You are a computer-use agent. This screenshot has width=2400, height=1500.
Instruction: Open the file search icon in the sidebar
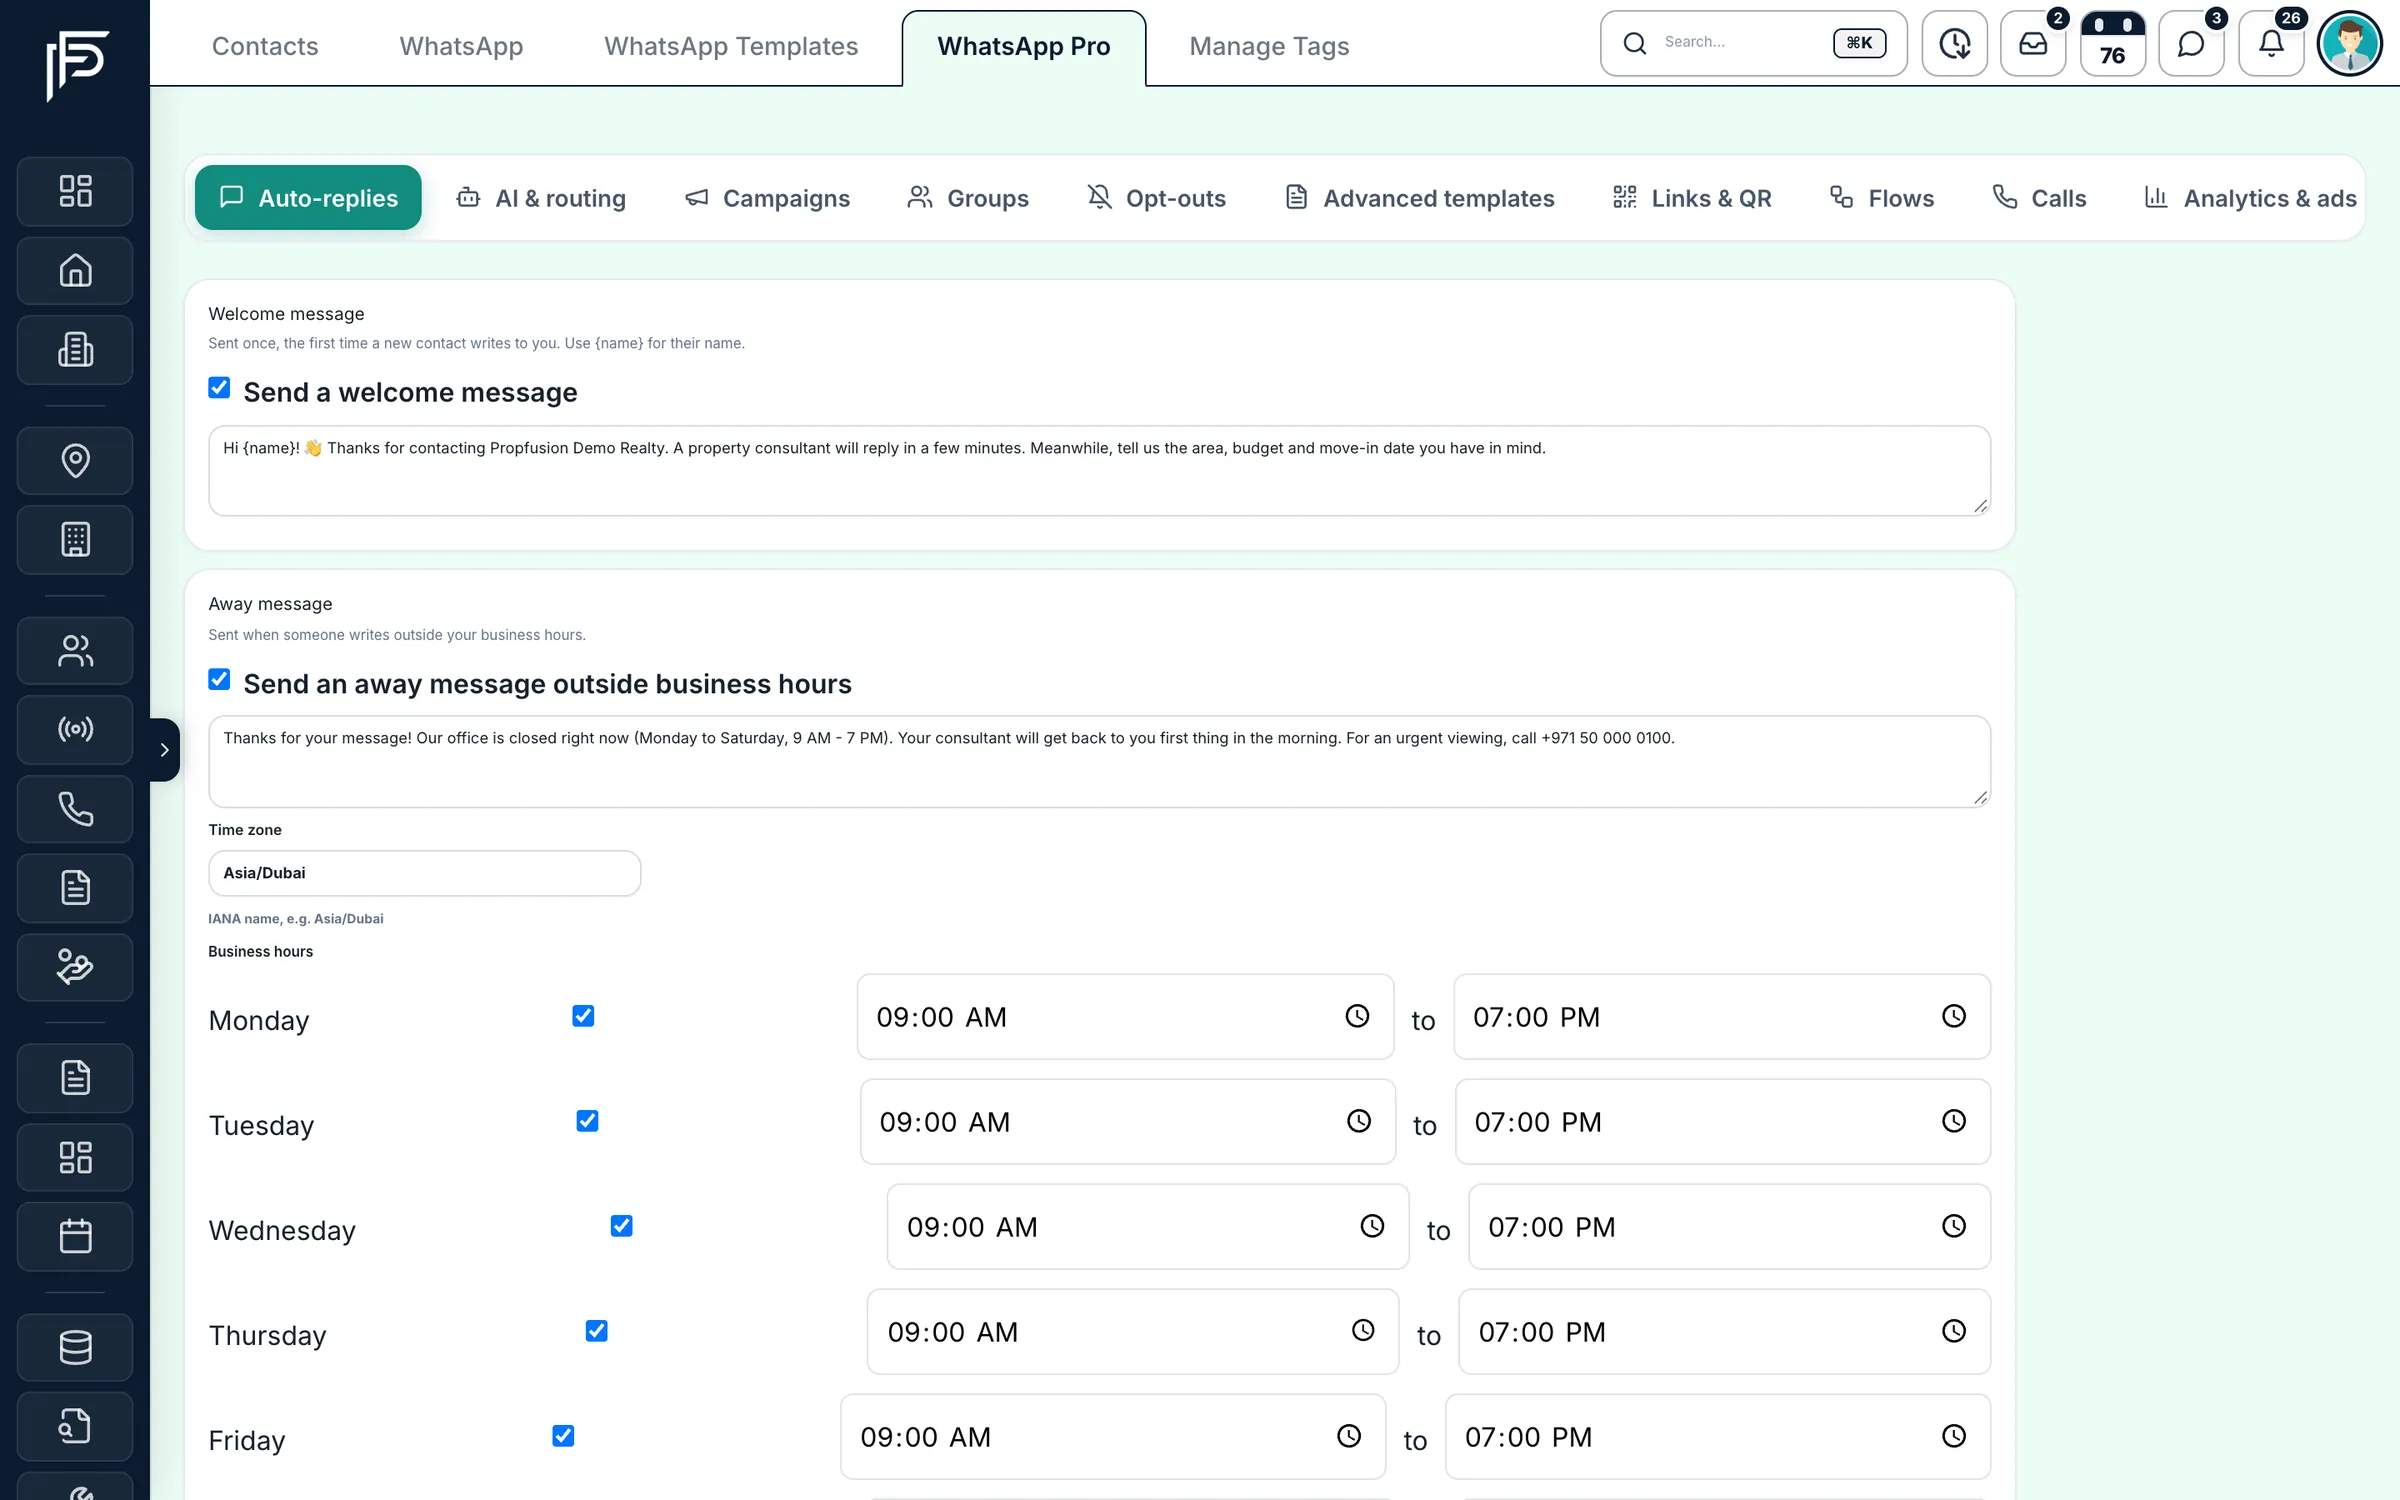click(75, 1426)
